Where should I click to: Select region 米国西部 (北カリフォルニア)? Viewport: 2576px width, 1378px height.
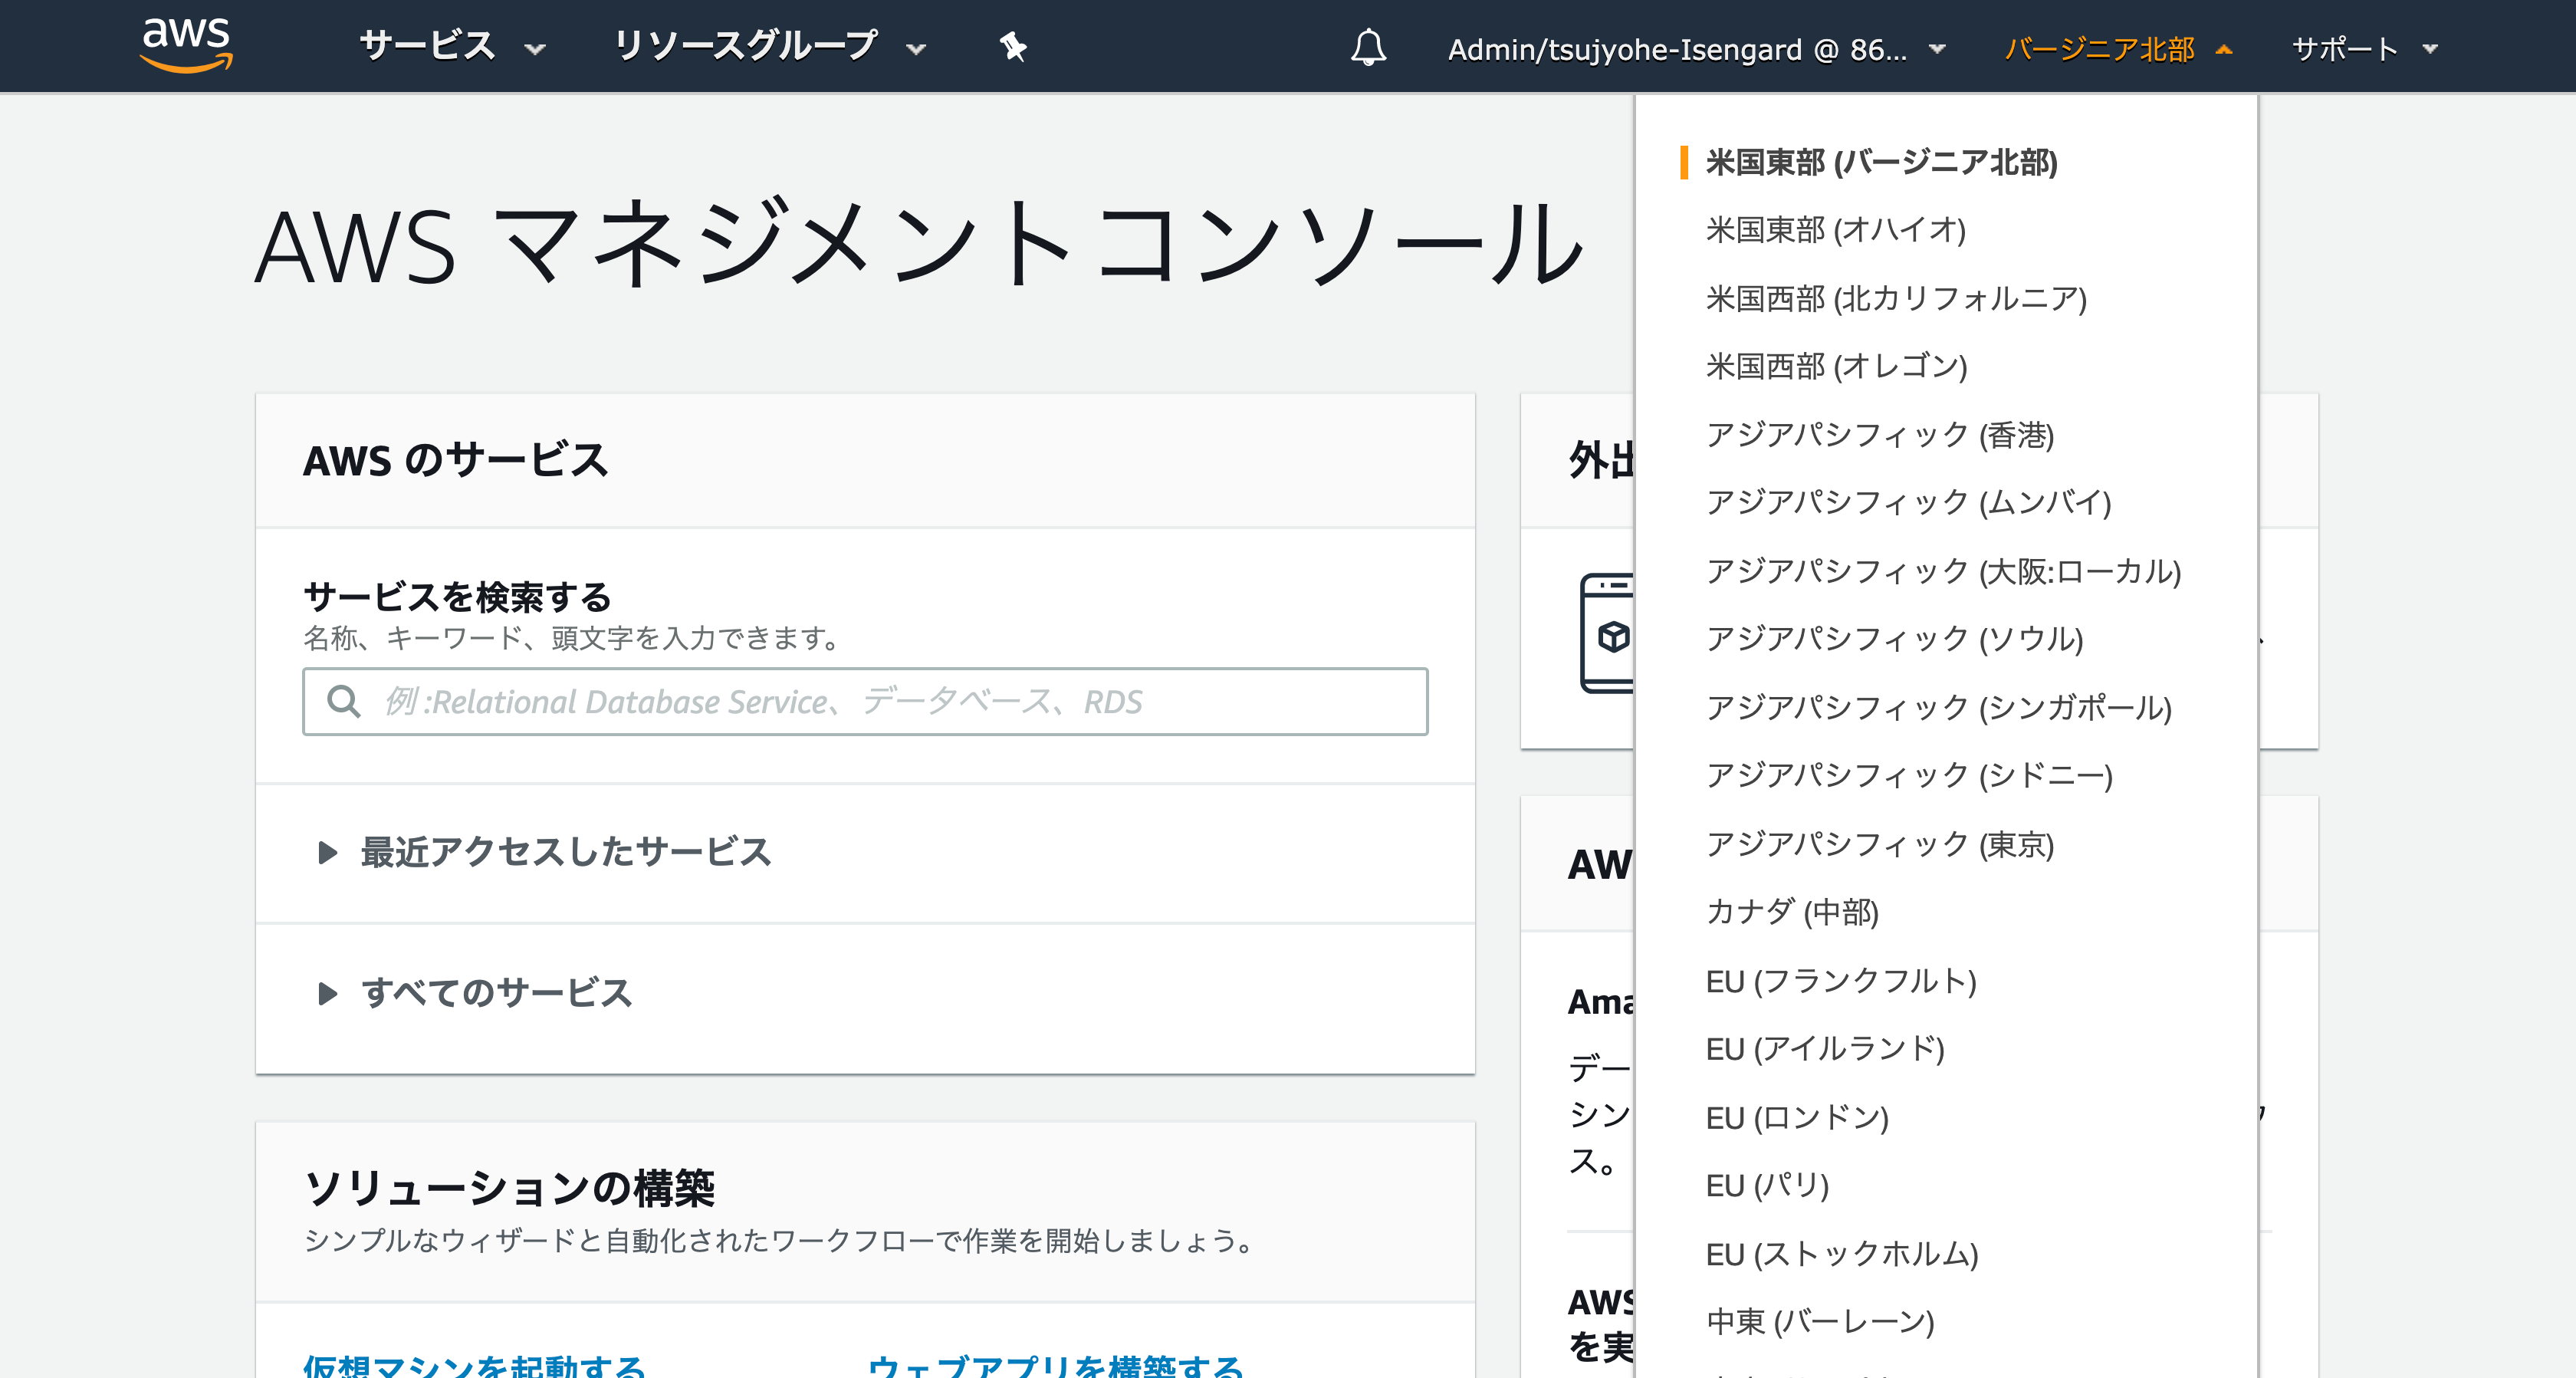(x=1896, y=298)
